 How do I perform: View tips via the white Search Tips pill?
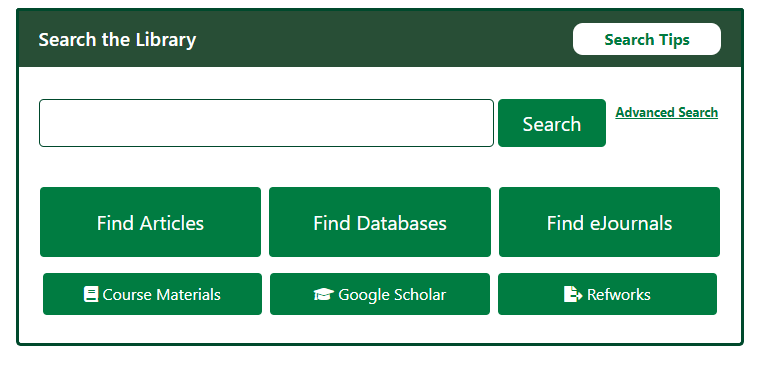point(647,39)
